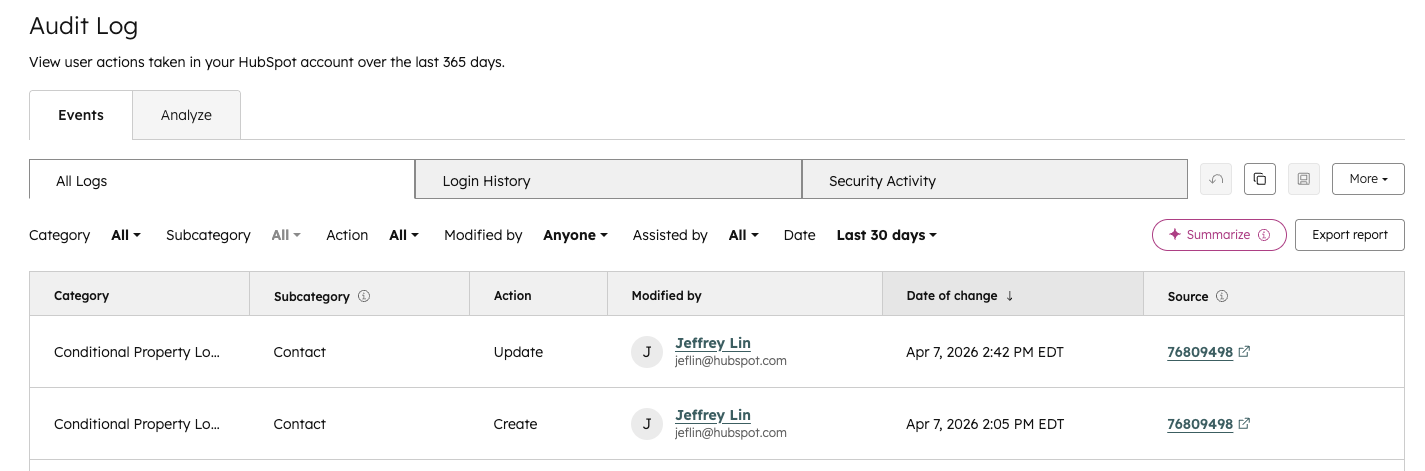The image size is (1425, 471).
Task: Open the Last 30 days date dropdown
Action: (886, 235)
